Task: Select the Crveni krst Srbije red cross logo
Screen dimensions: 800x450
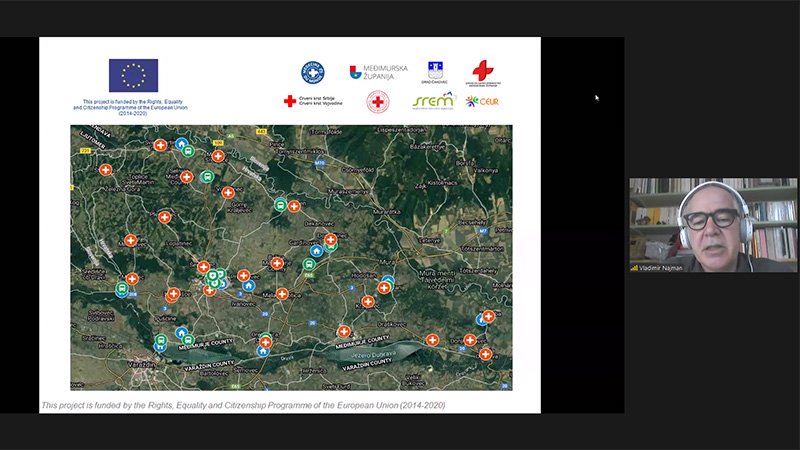Action: pyautogui.click(x=313, y=101)
